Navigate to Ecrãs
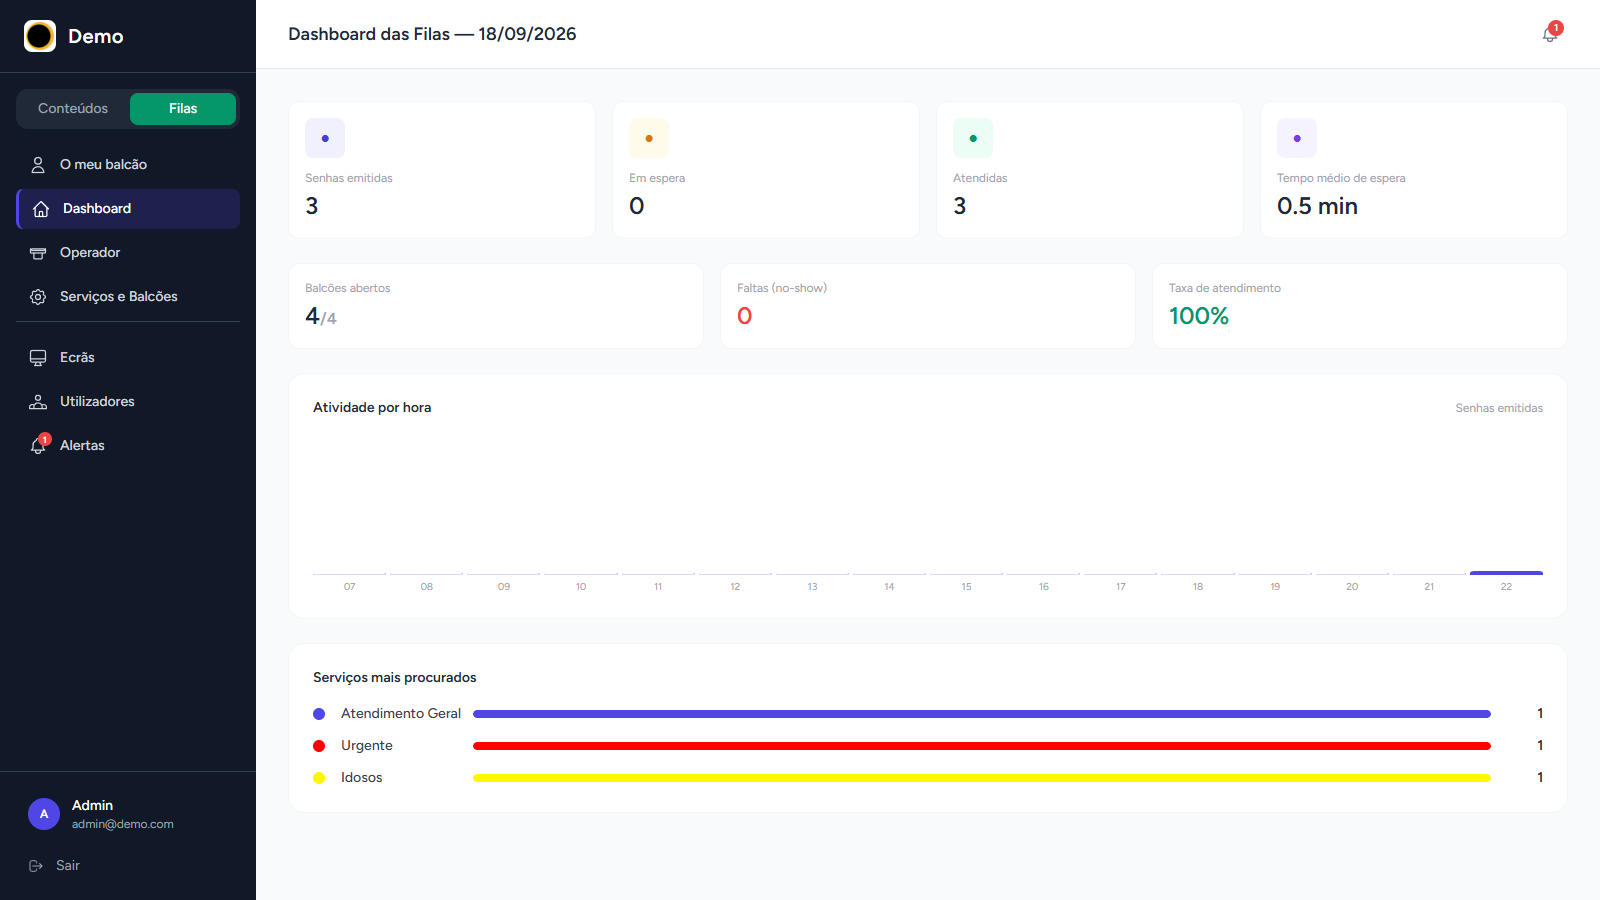 128,358
